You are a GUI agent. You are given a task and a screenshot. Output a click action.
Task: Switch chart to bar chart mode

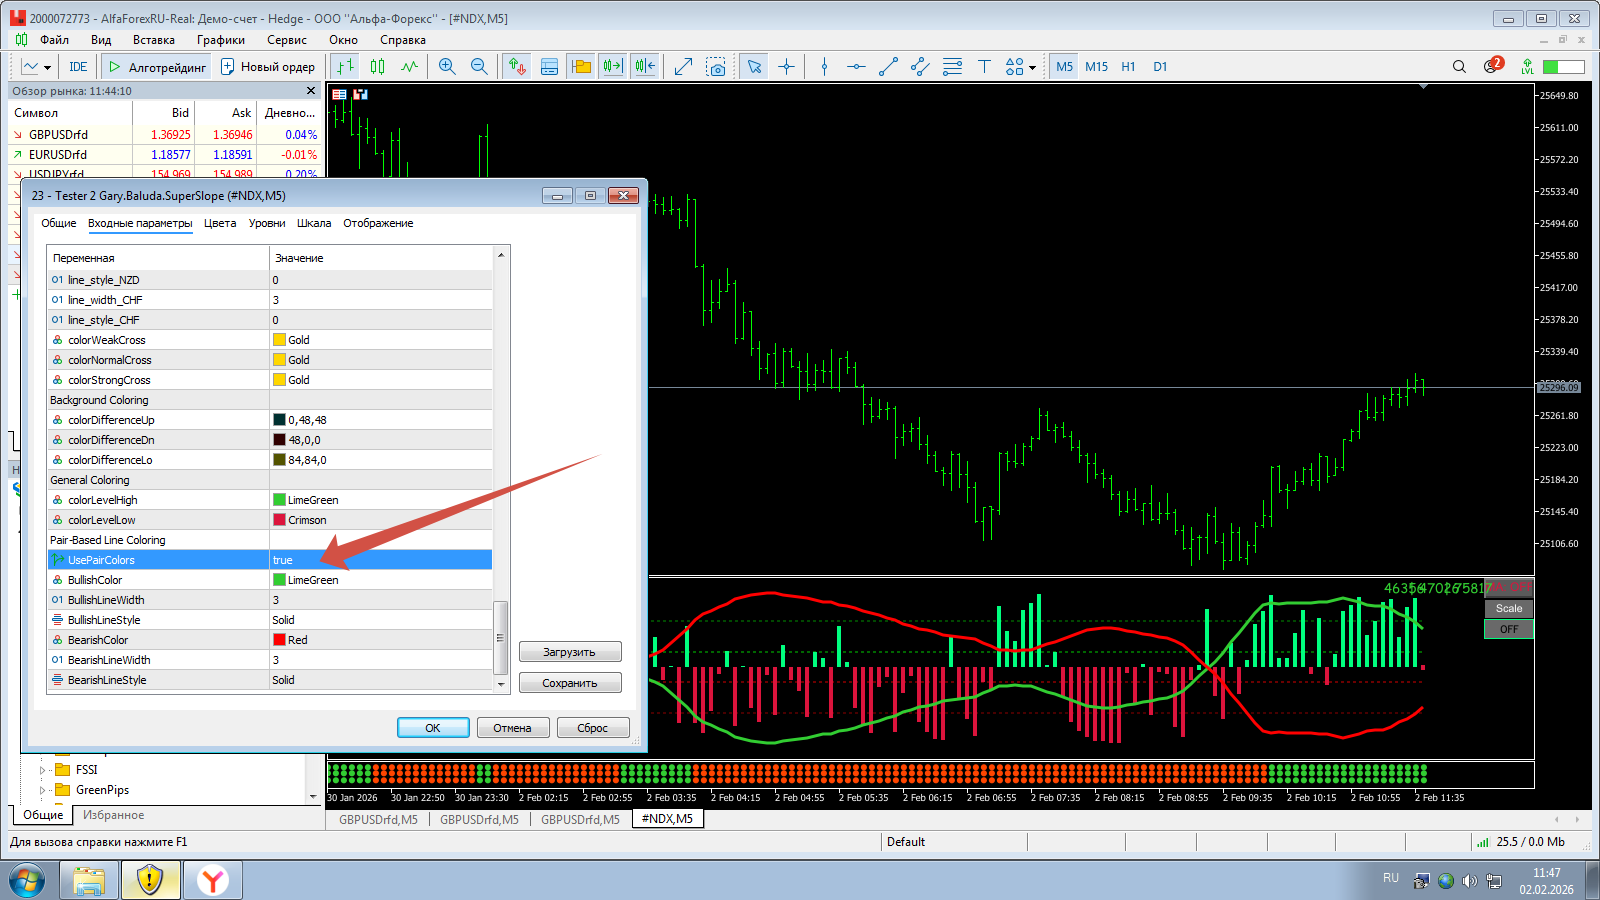click(345, 67)
